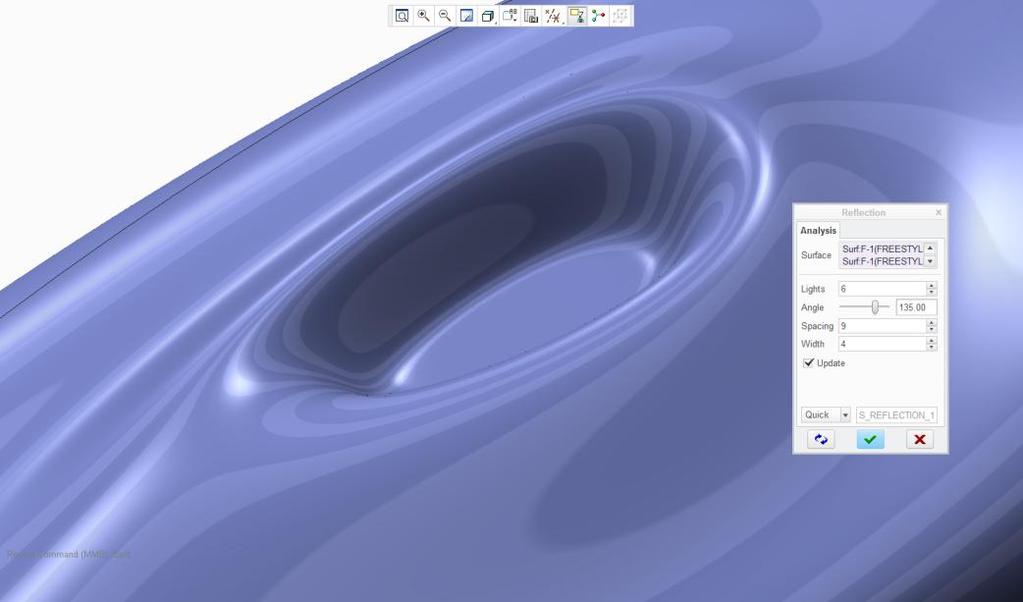Increase the Lights value with stepper

pos(932,285)
